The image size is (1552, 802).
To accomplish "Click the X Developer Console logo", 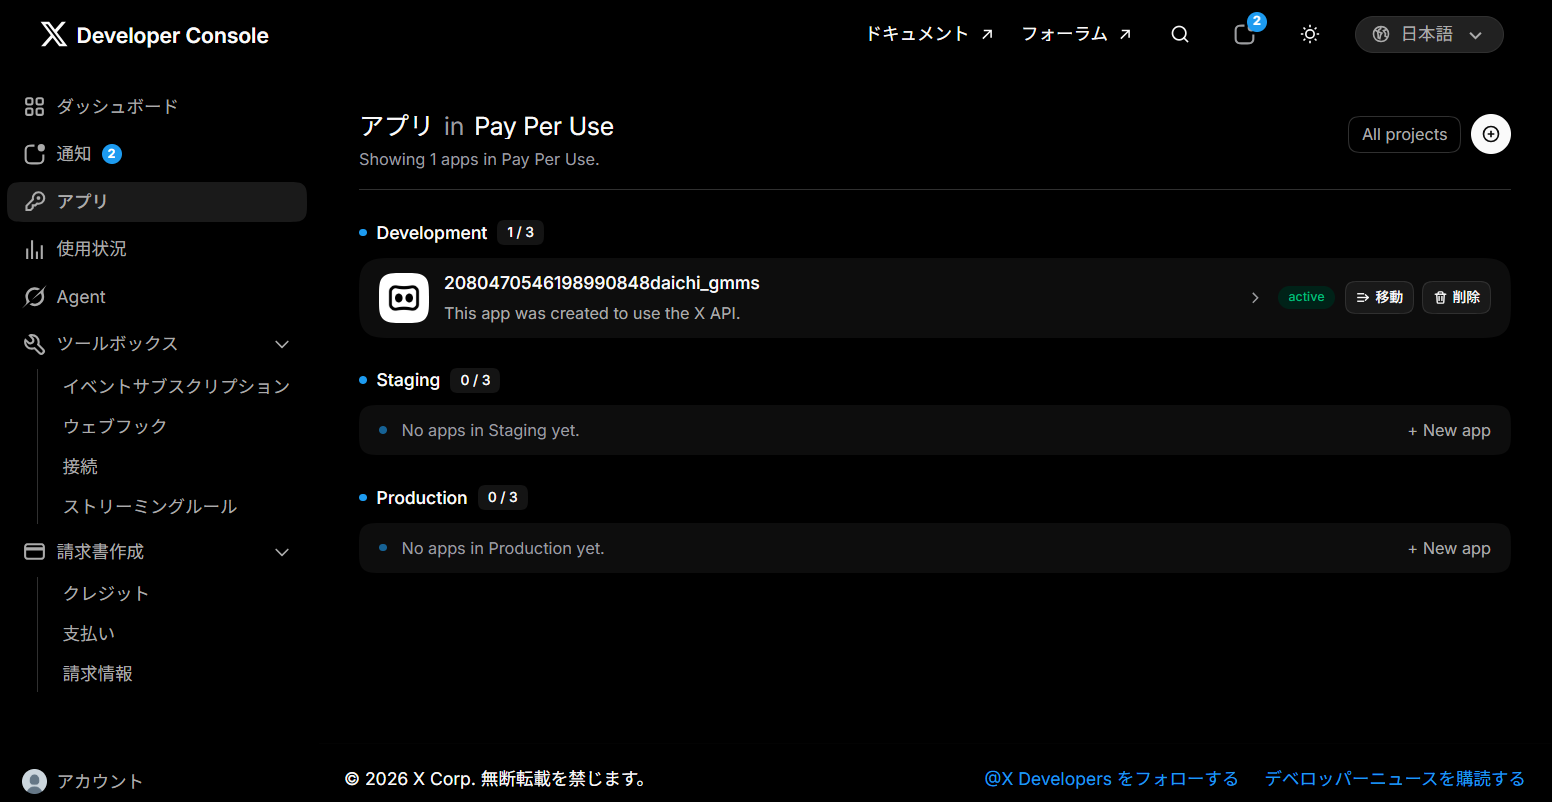I will click(x=155, y=35).
